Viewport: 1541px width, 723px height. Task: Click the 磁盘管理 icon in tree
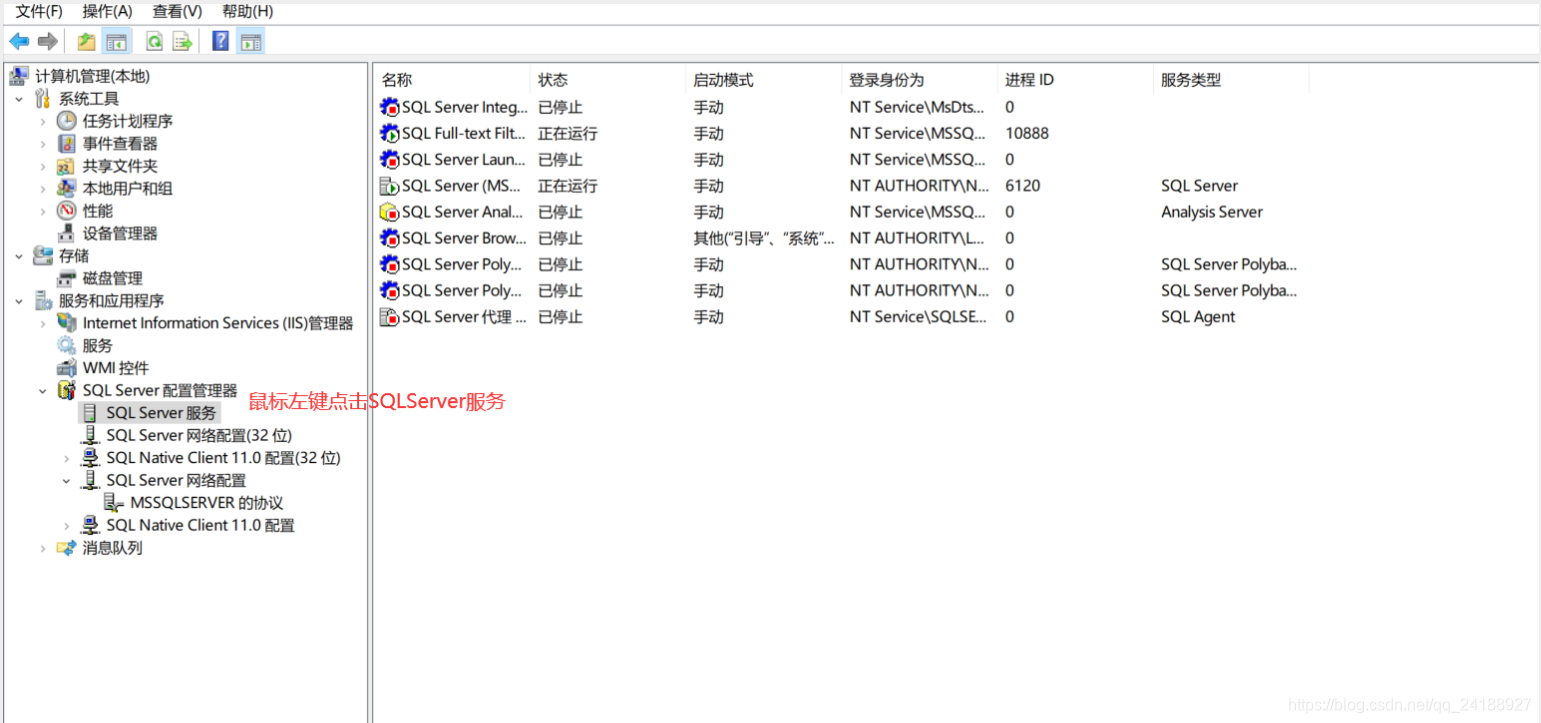pos(67,278)
